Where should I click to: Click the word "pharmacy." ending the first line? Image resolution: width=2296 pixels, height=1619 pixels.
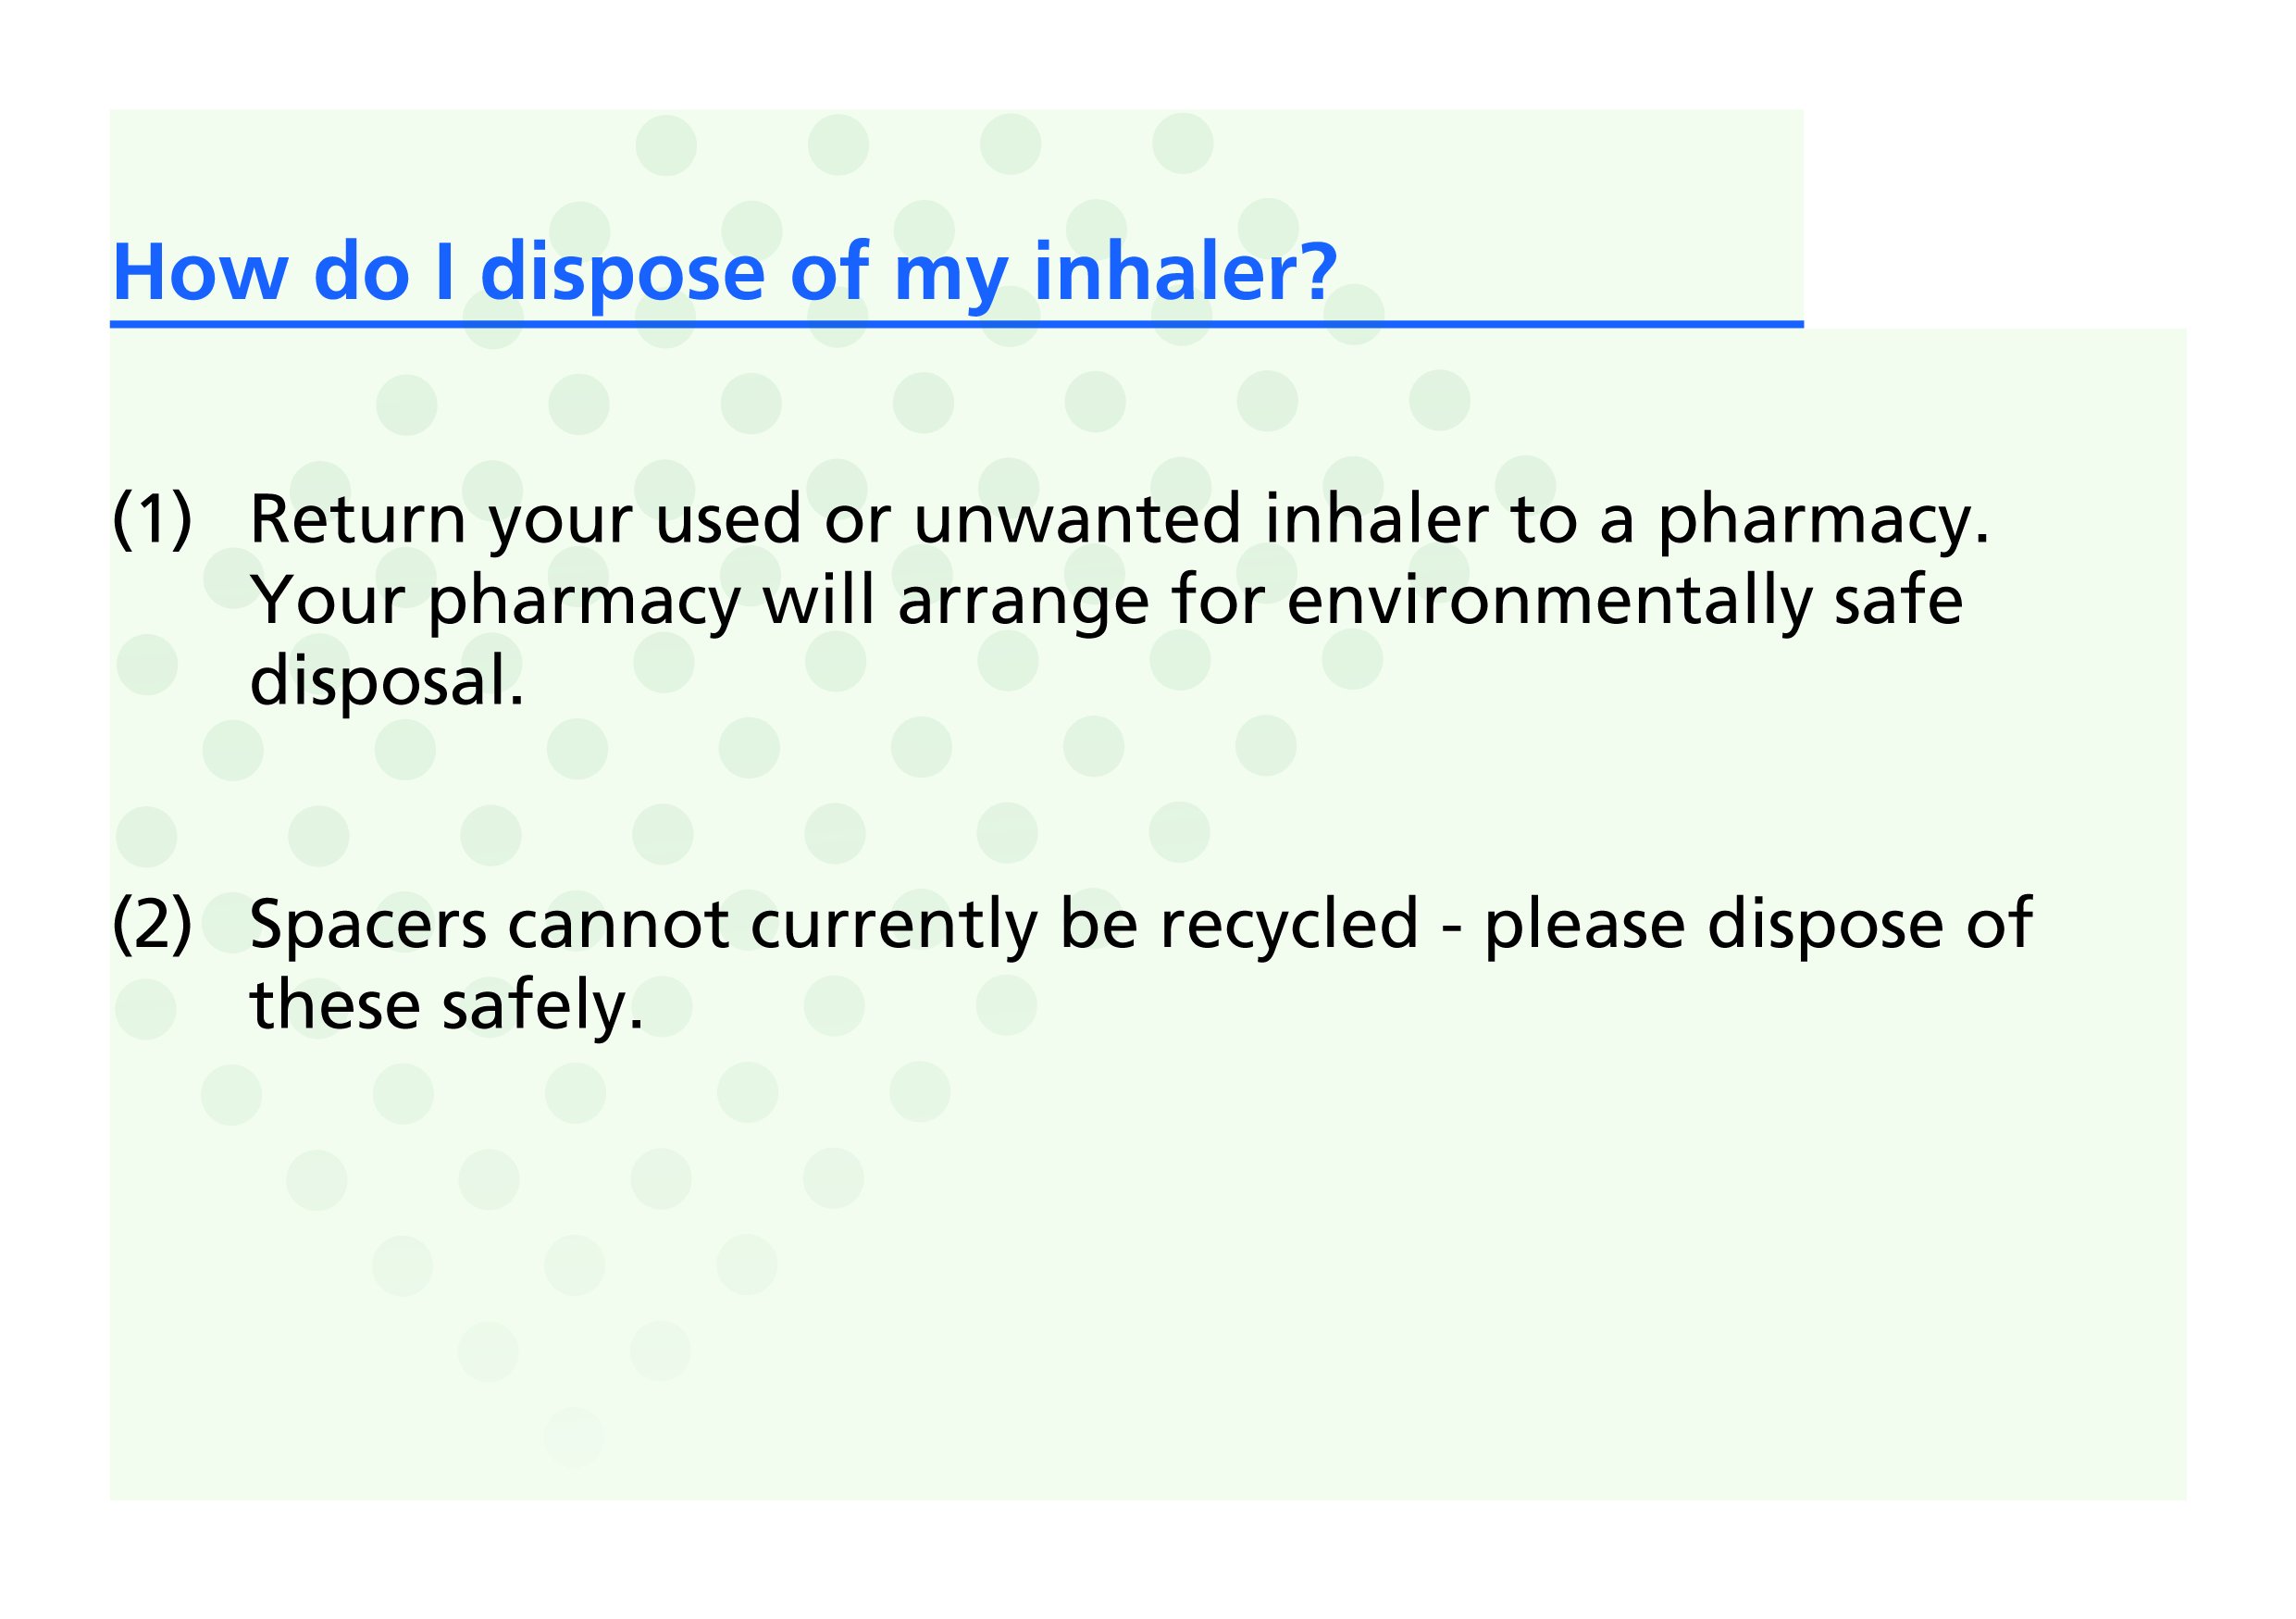pos(1823,522)
